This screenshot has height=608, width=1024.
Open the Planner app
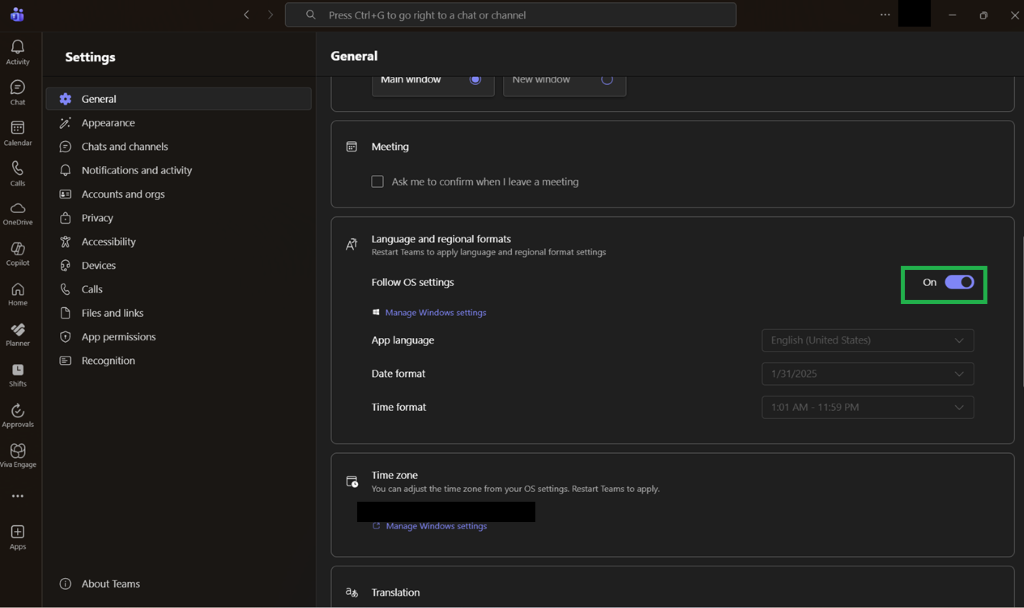coord(18,334)
